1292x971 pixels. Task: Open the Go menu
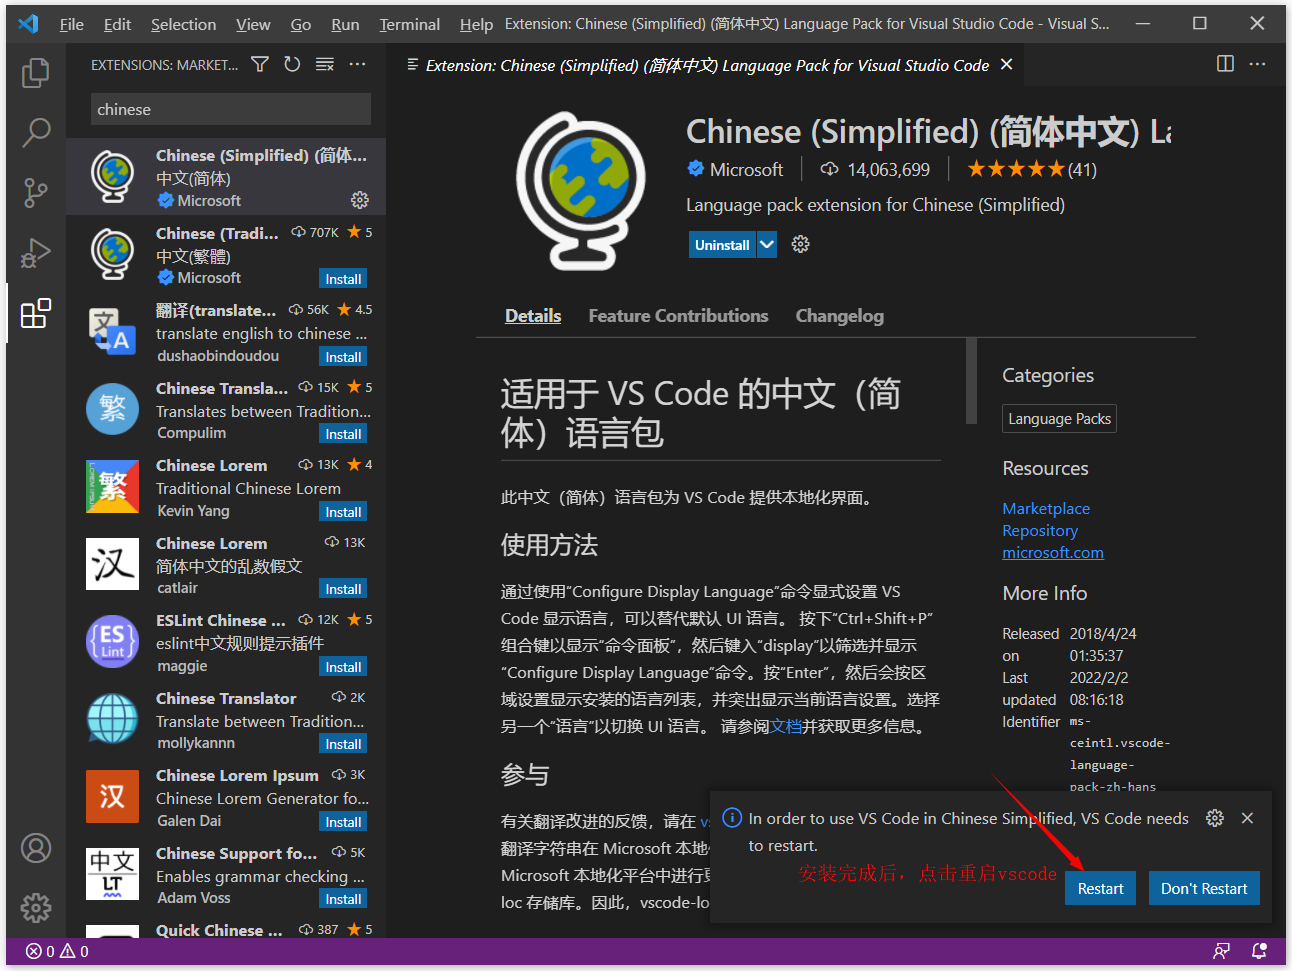[x=301, y=24]
